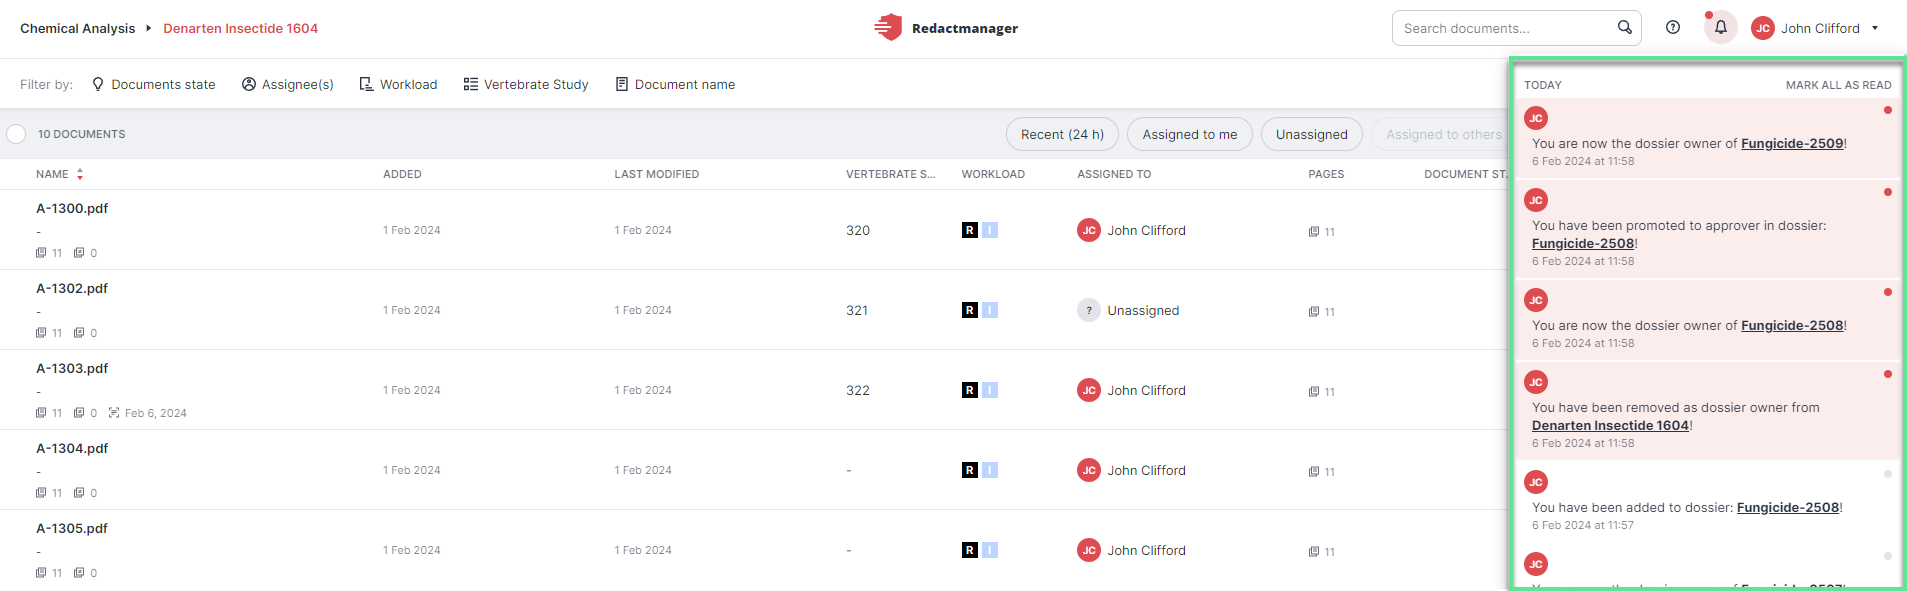Click the pages icon in A-1305.pdf Pages column
1907x591 pixels.
pyautogui.click(x=1314, y=552)
